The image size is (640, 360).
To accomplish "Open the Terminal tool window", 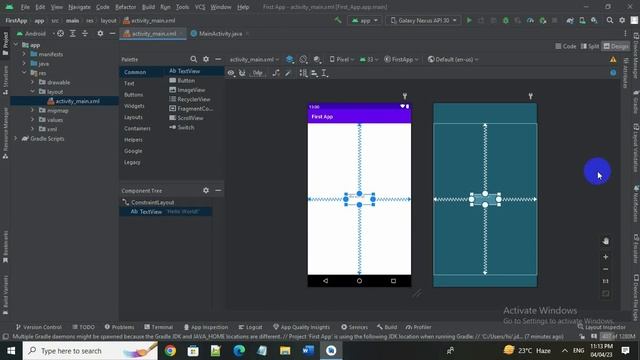I will [159, 327].
